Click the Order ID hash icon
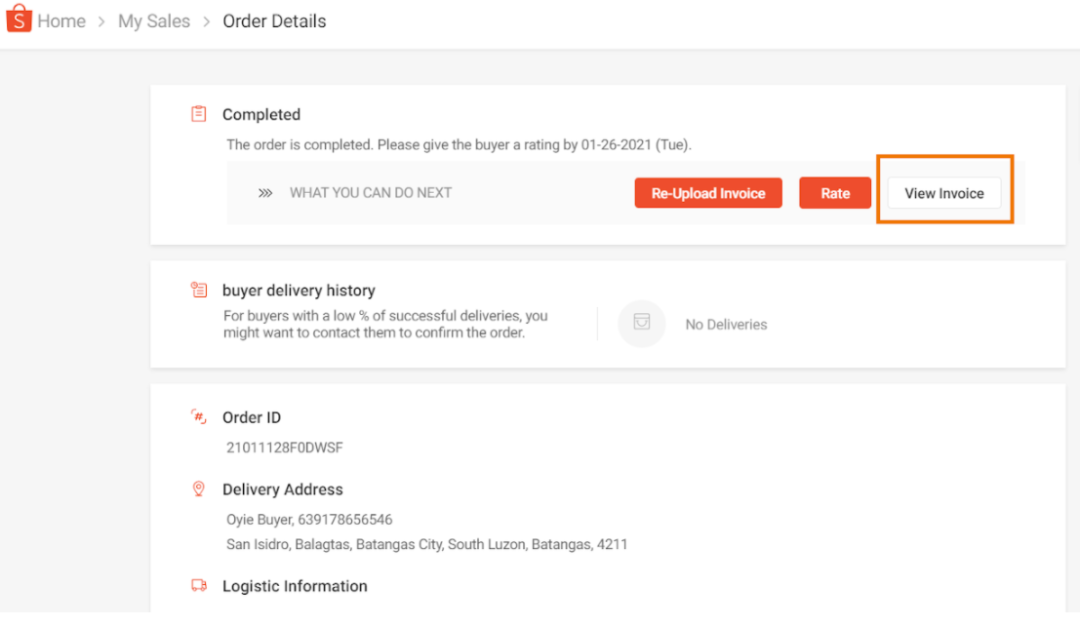This screenshot has width=1080, height=625. [199, 417]
